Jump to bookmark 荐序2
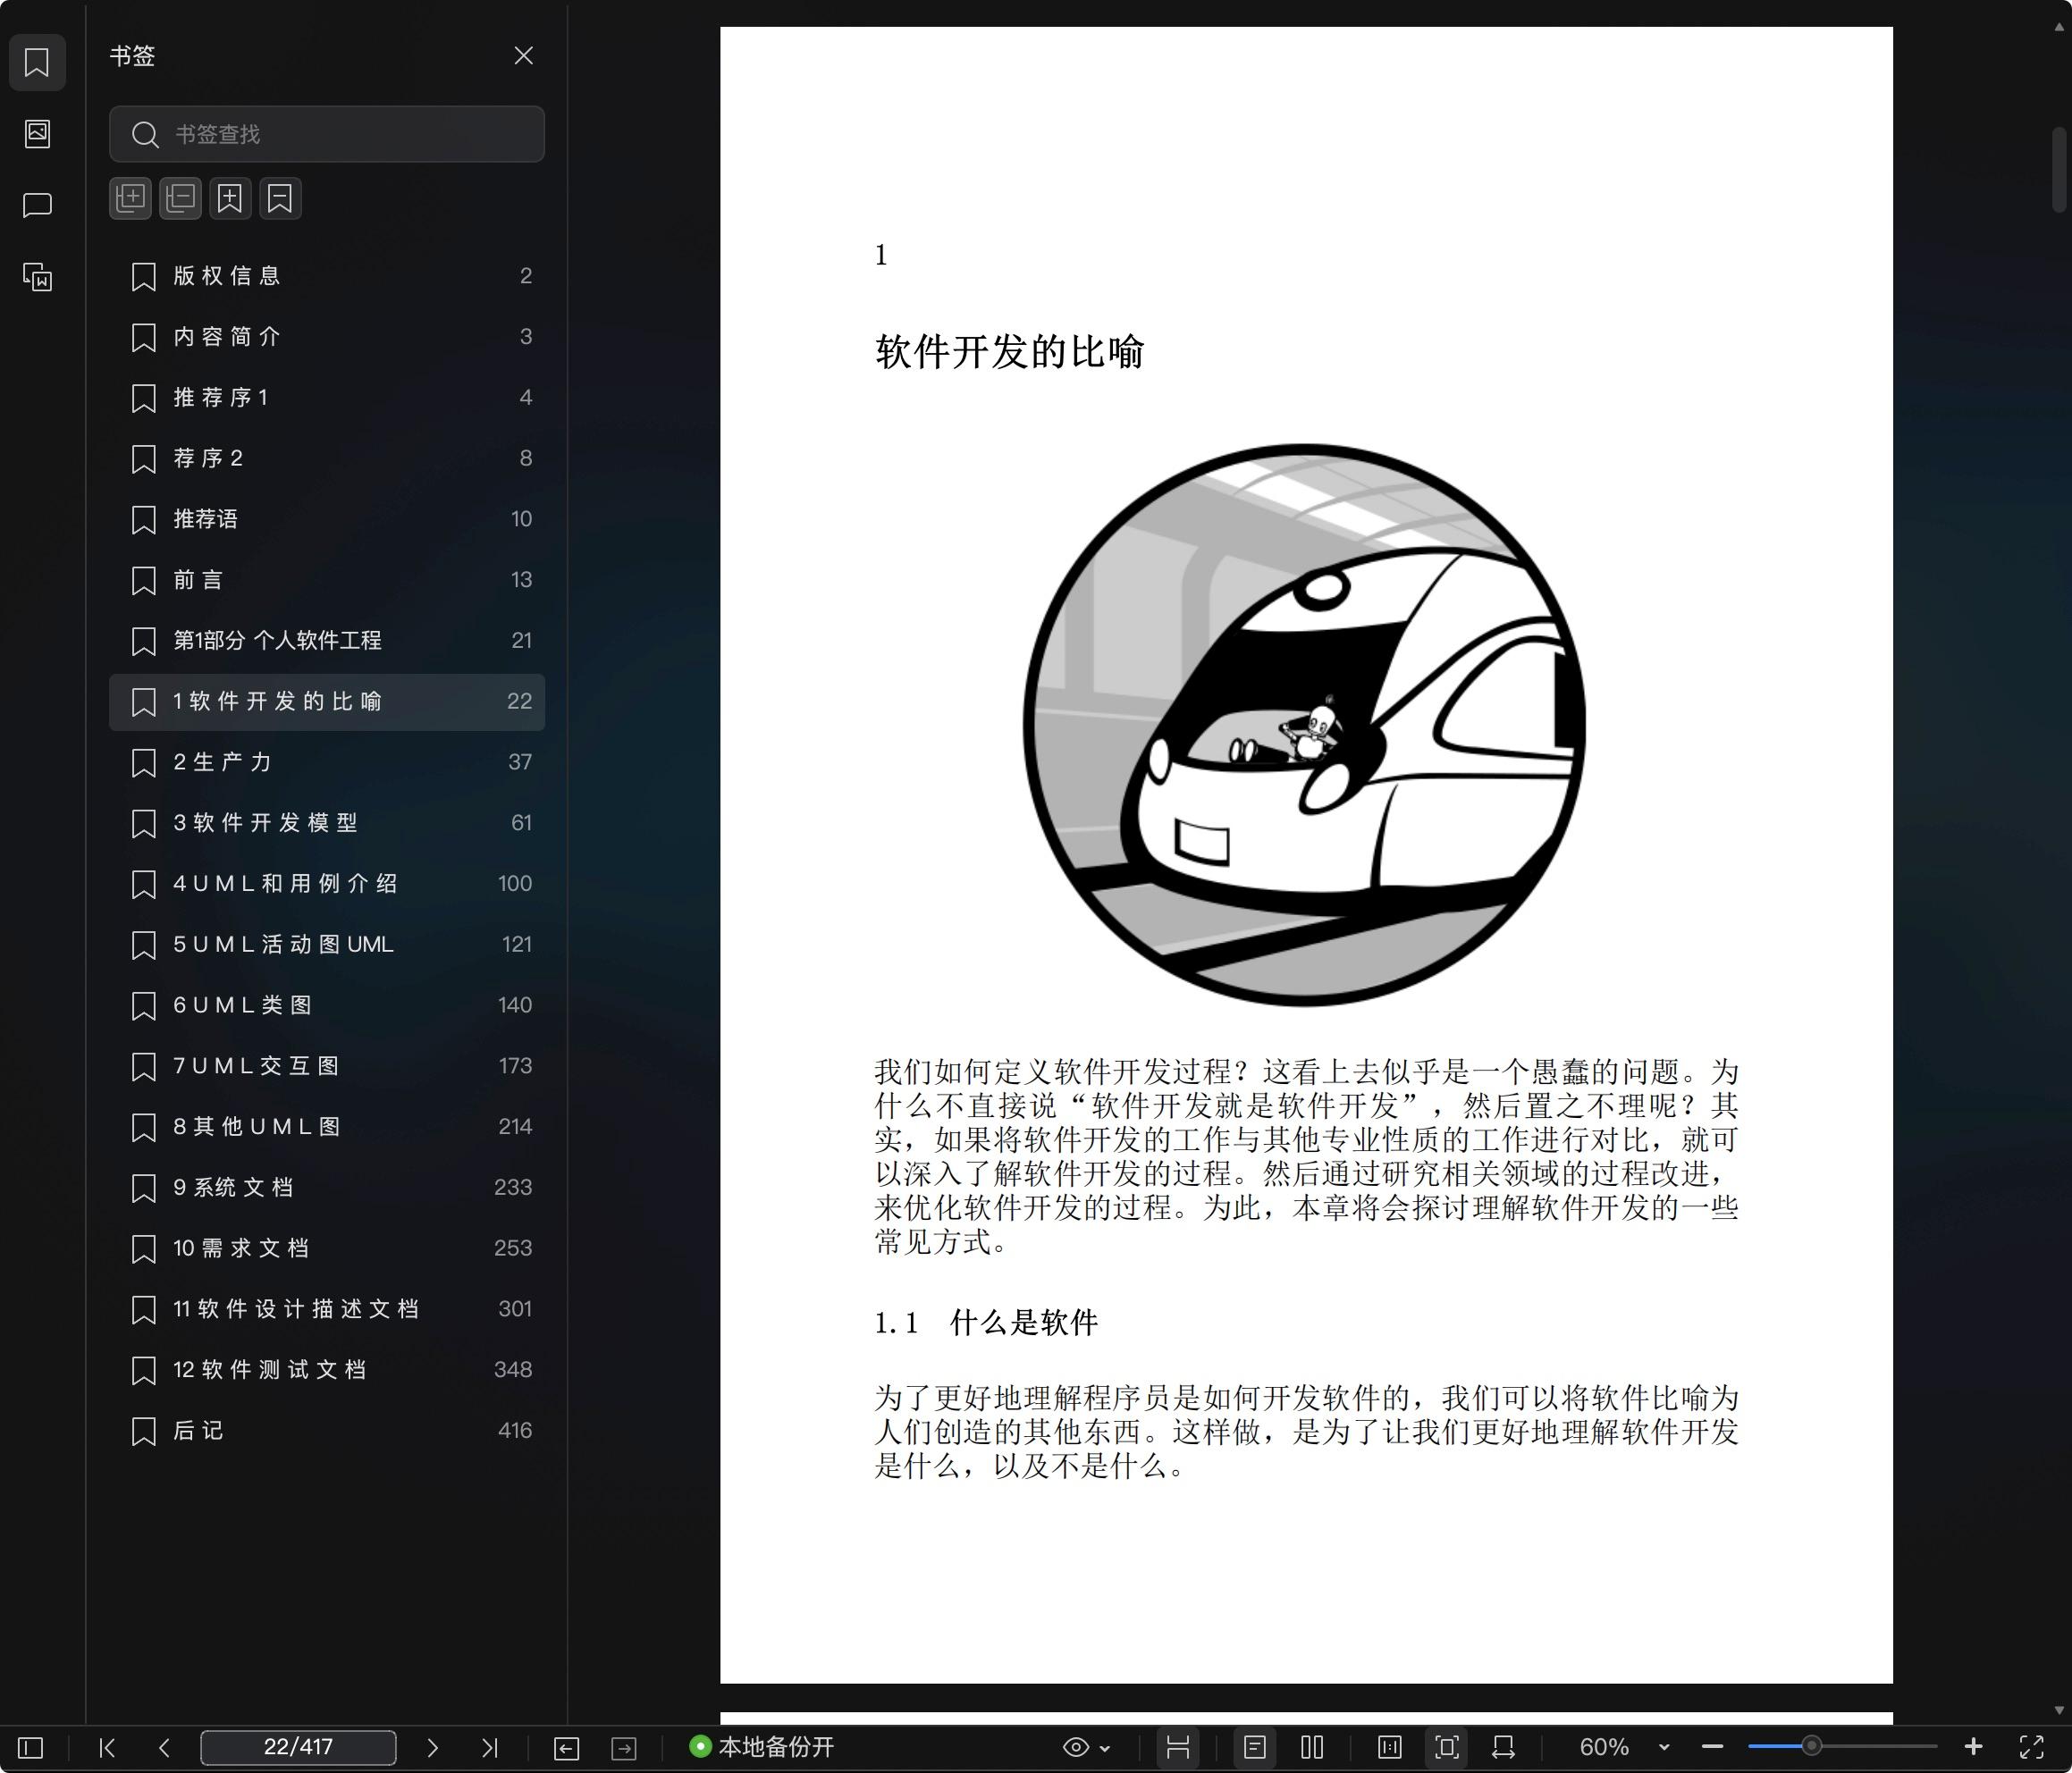 [x=327, y=458]
